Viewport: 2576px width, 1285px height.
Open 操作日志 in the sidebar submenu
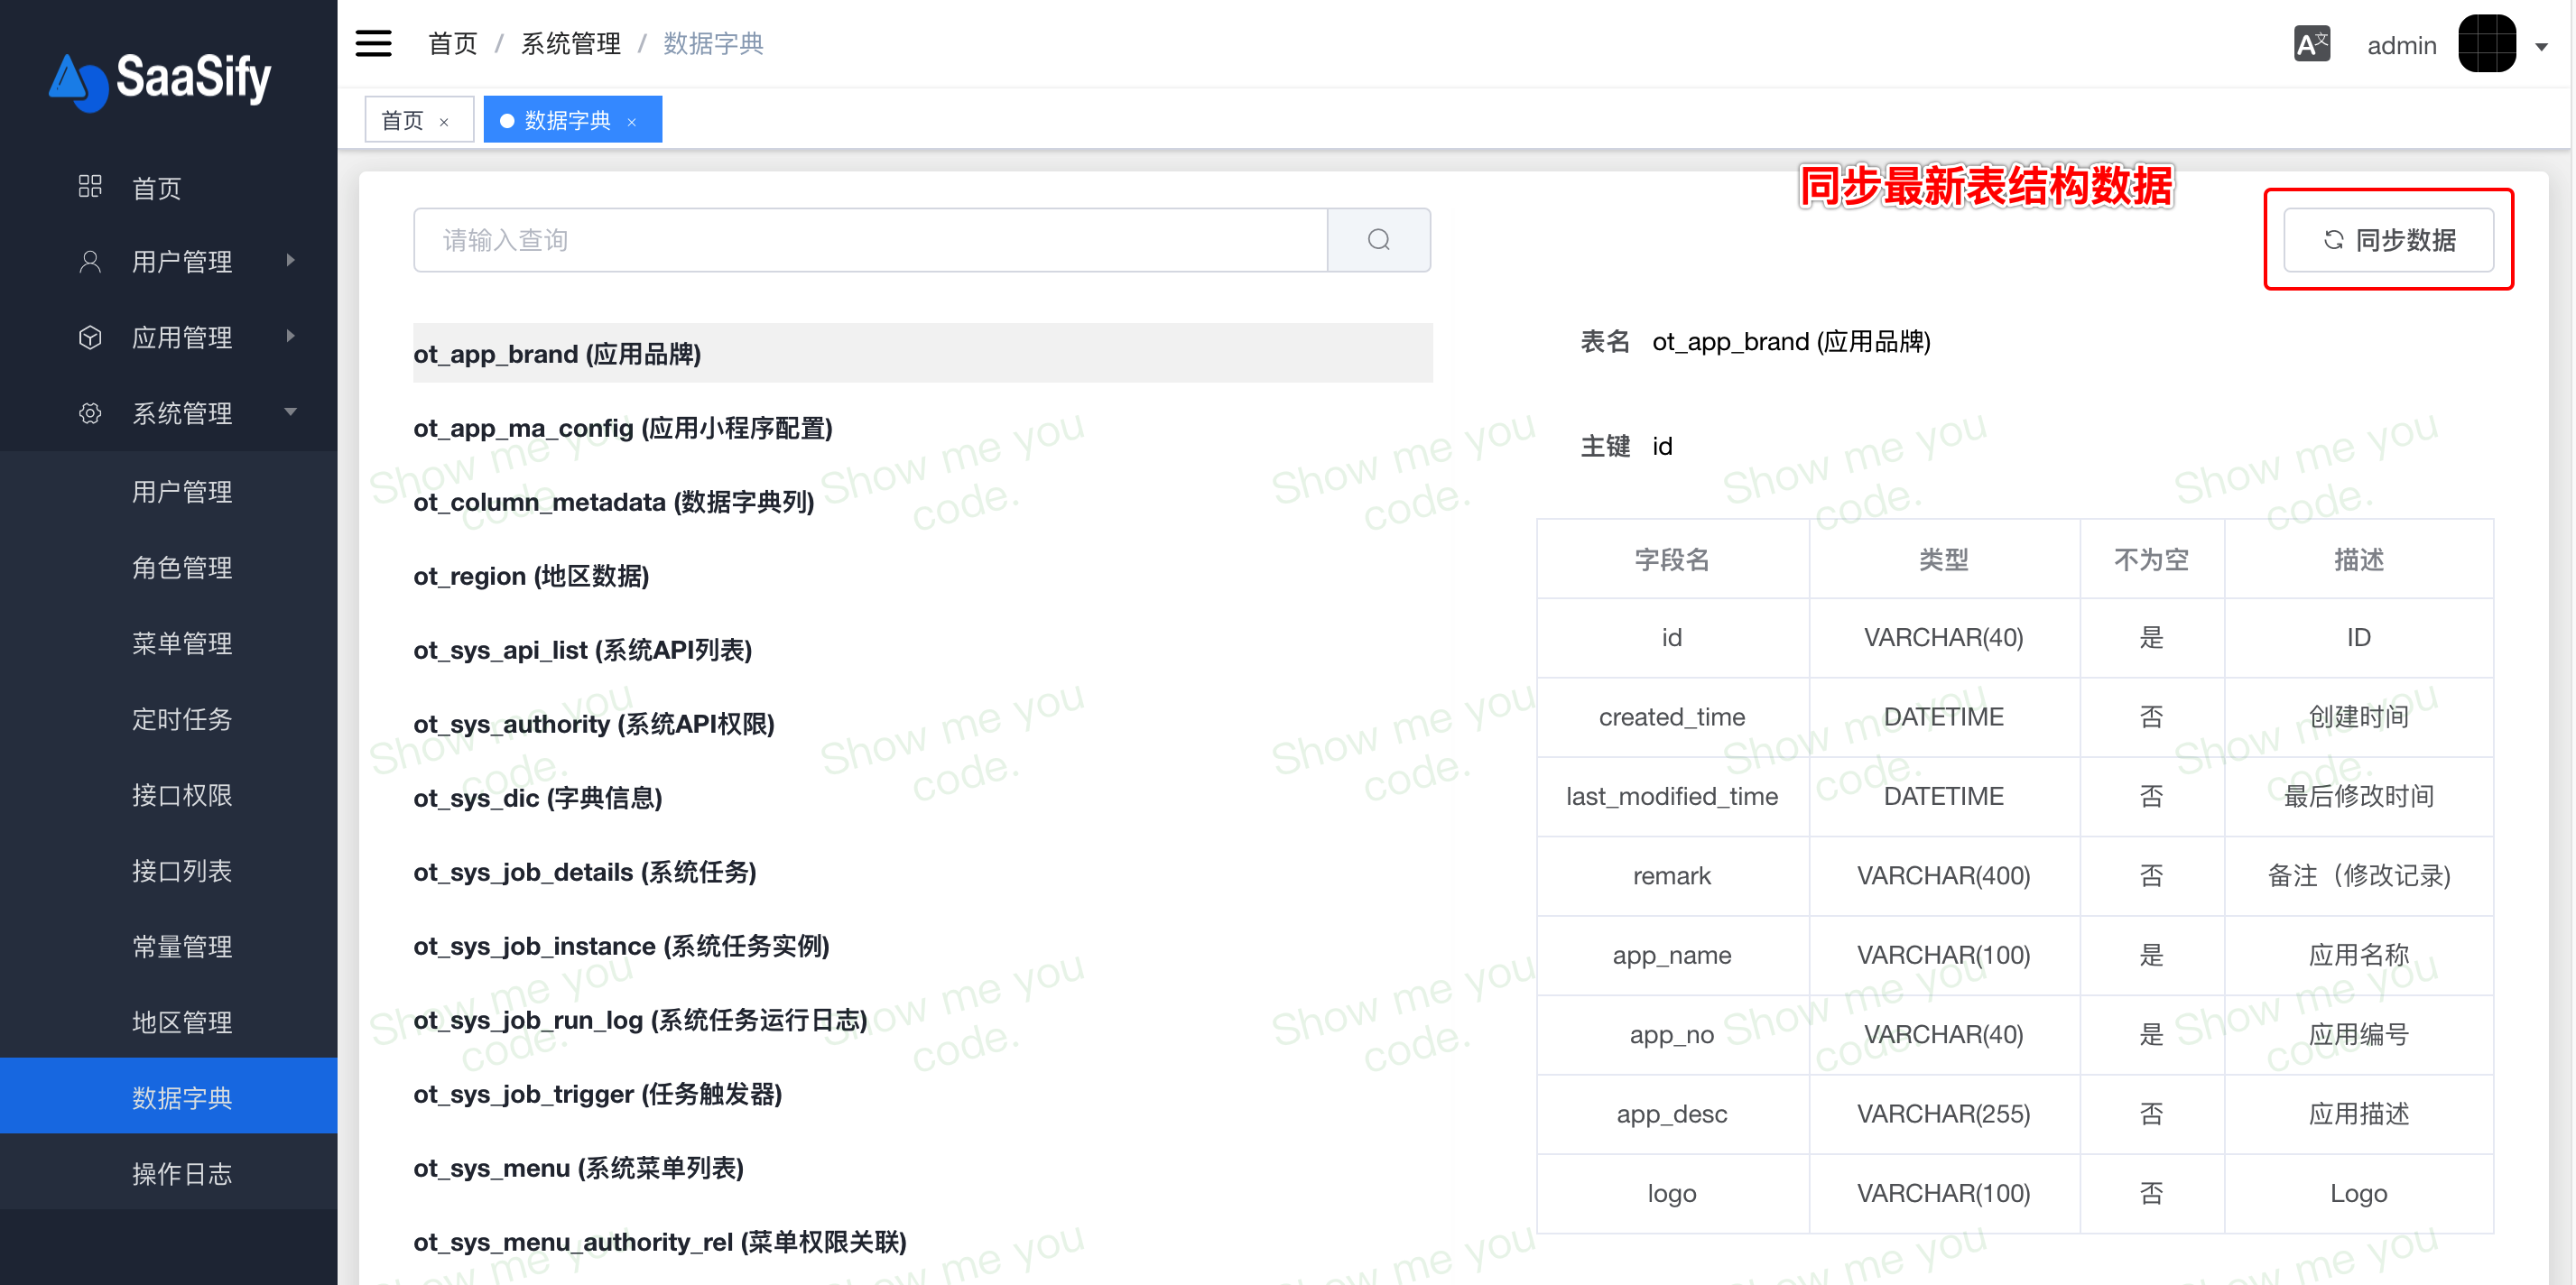tap(182, 1173)
